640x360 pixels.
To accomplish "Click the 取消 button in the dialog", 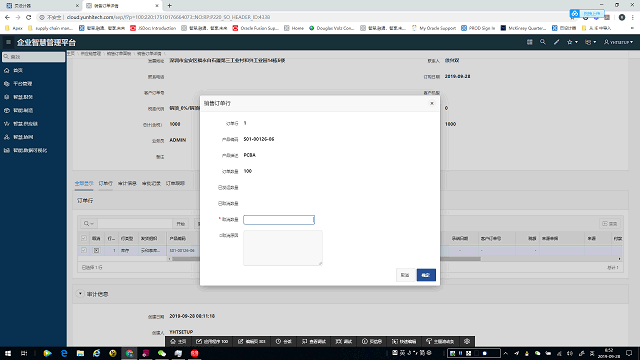I will tap(405, 275).
